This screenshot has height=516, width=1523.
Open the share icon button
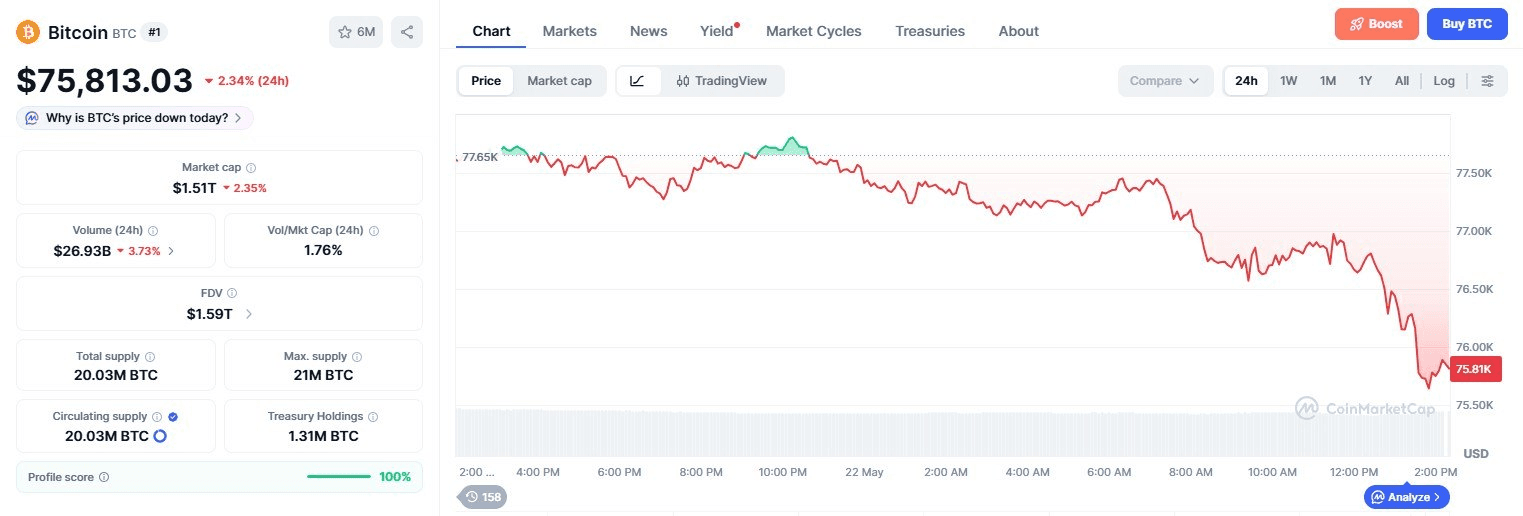pos(407,32)
